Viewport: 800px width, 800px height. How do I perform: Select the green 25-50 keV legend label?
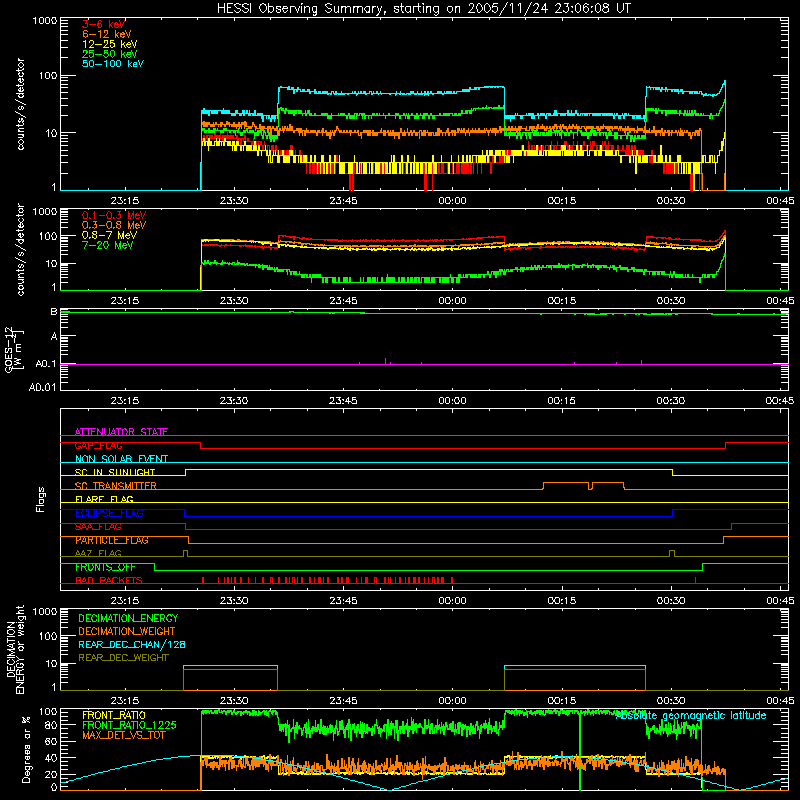(x=110, y=54)
